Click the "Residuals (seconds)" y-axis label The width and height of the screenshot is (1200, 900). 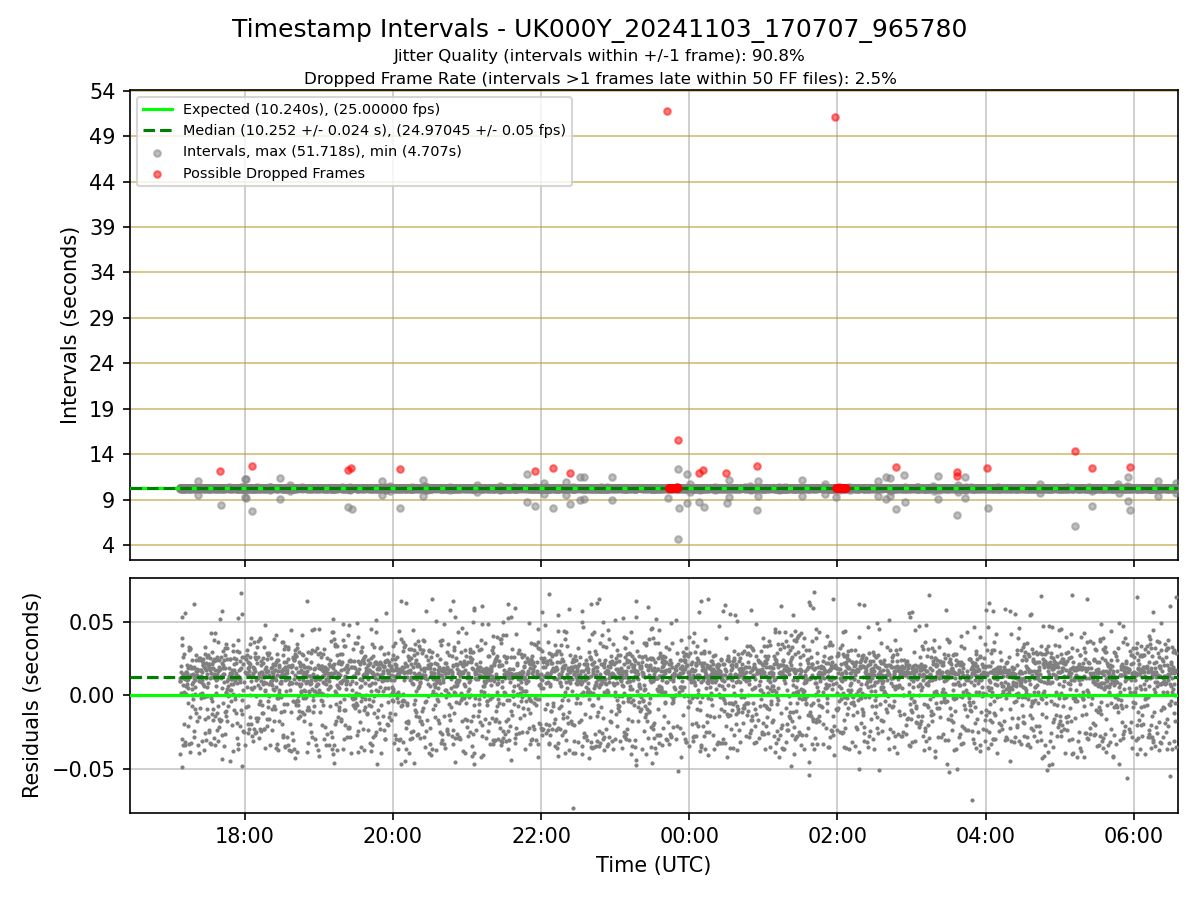coord(31,695)
